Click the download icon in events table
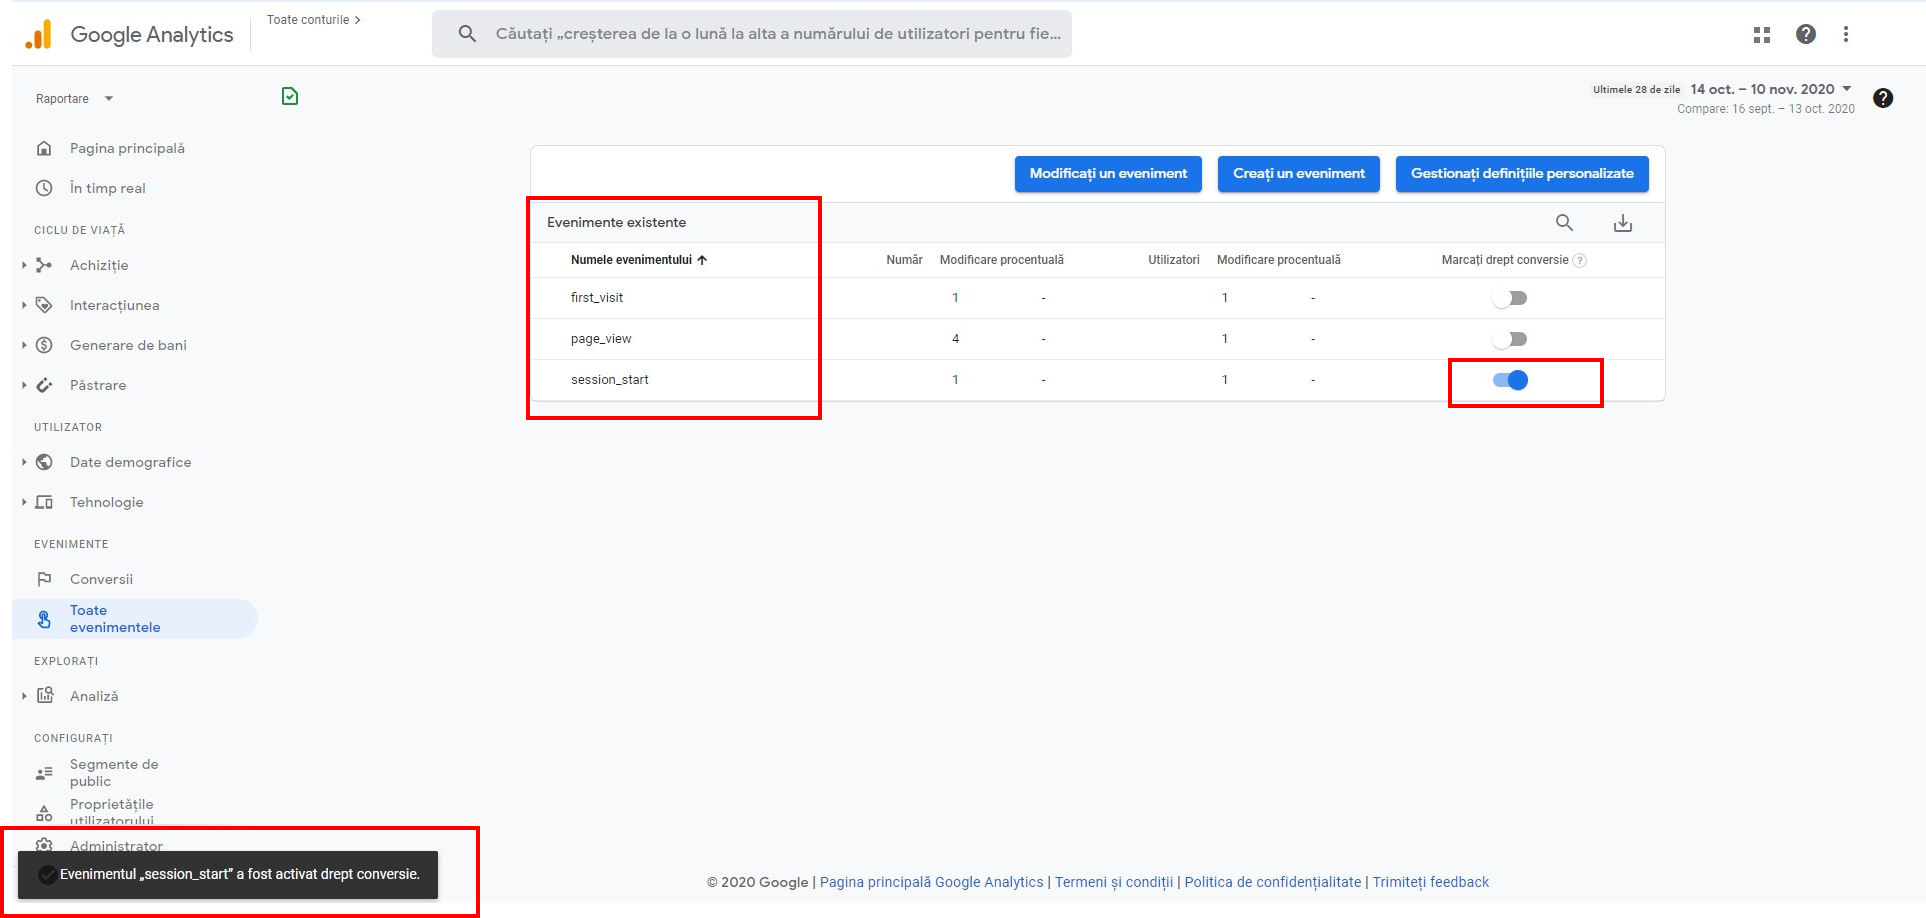1926x918 pixels. click(x=1622, y=223)
